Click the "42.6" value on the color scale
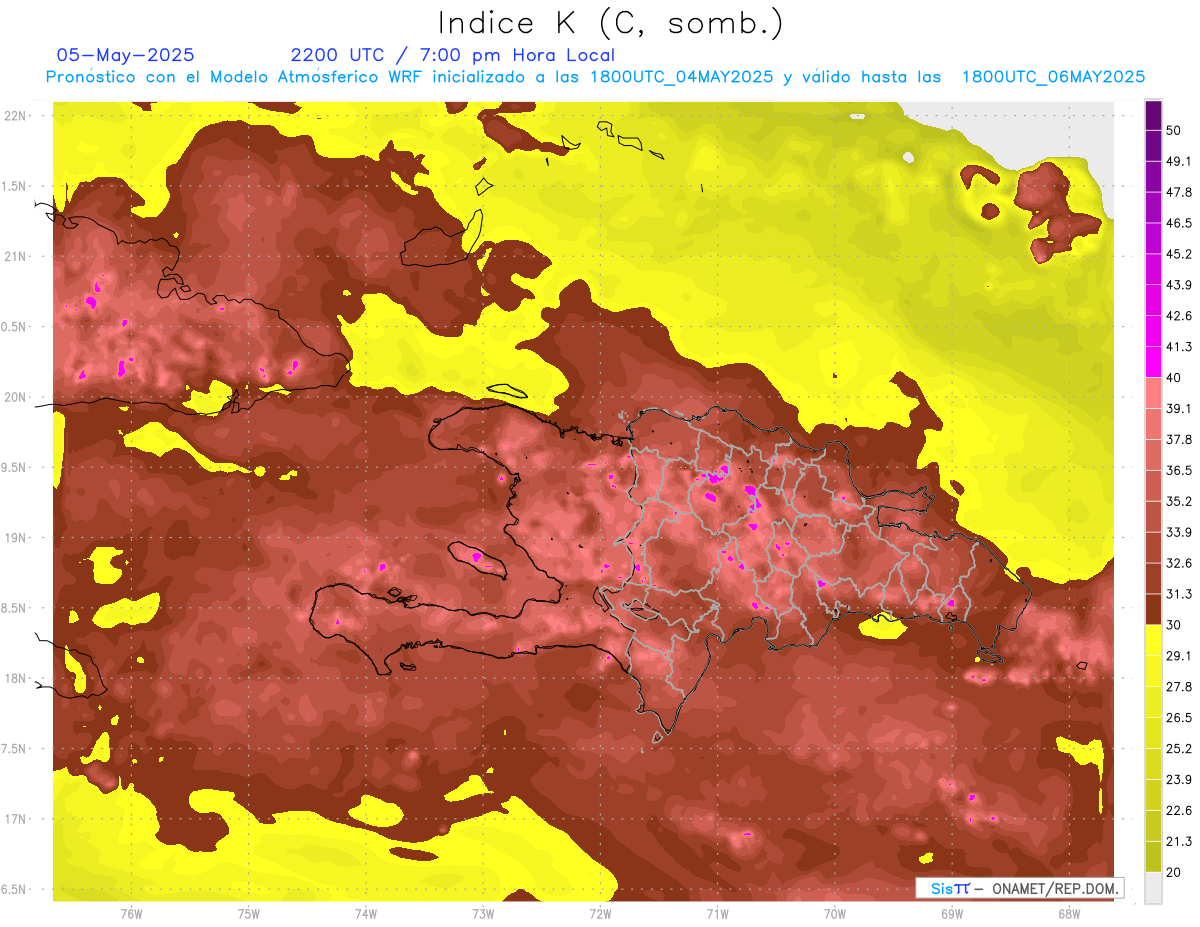This screenshot has width=1200, height=927. coord(1179,316)
